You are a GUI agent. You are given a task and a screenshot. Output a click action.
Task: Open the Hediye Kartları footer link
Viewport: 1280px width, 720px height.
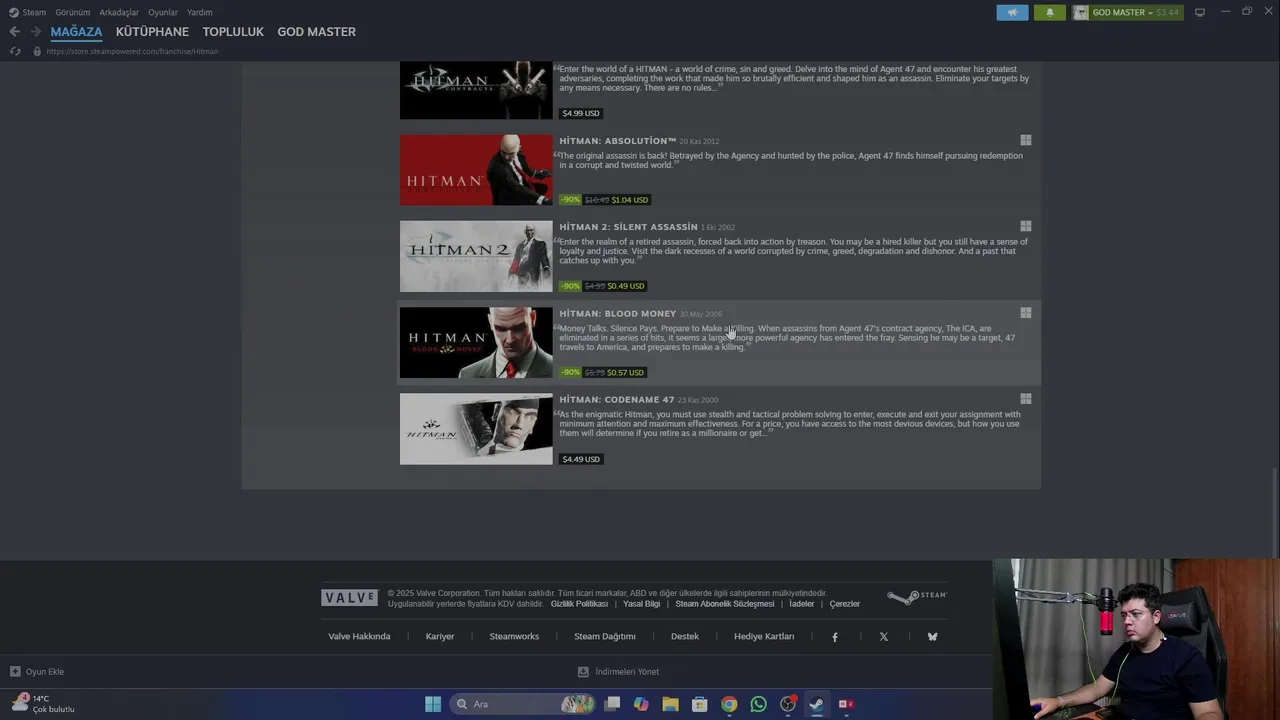pyautogui.click(x=764, y=636)
